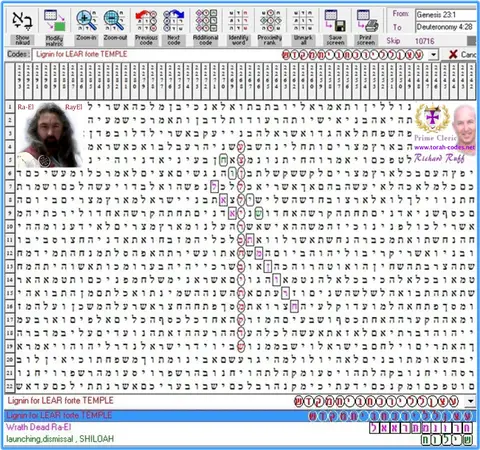Select the Wrath Dead Ra-El code row

coord(239,427)
